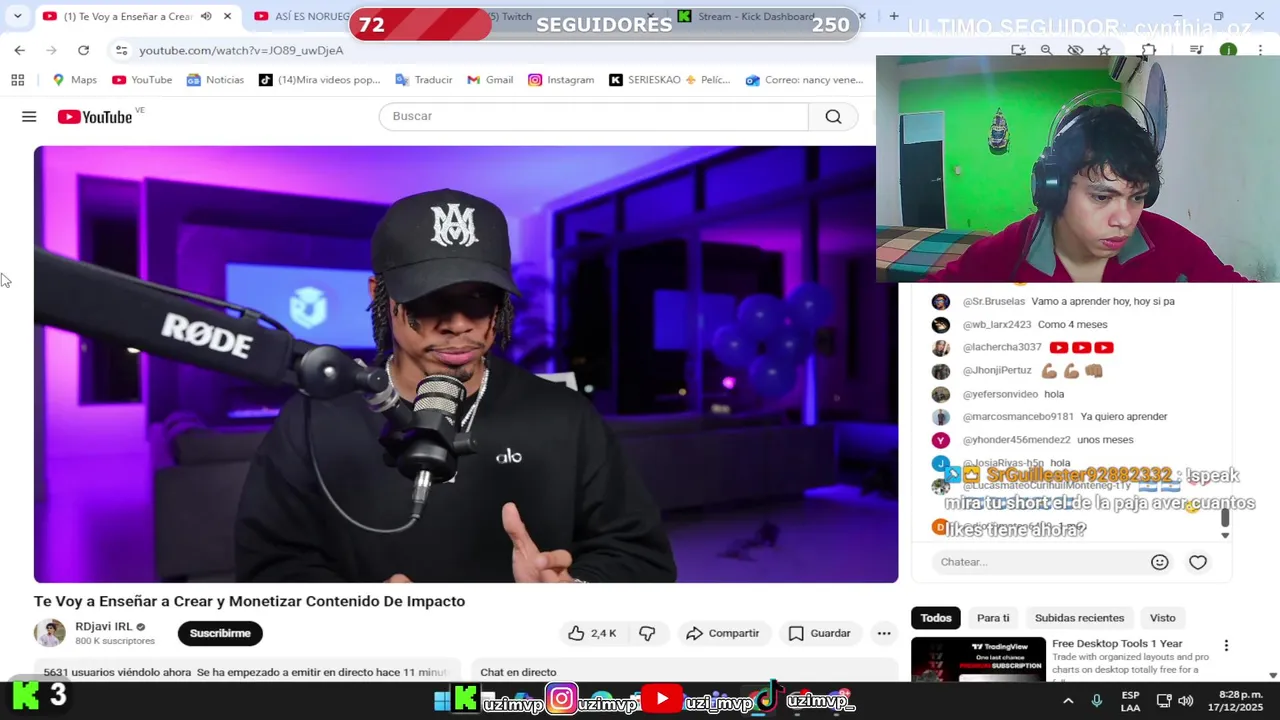Go back with the browser back arrow
Image resolution: width=1280 pixels, height=720 pixels.
pos(20,50)
